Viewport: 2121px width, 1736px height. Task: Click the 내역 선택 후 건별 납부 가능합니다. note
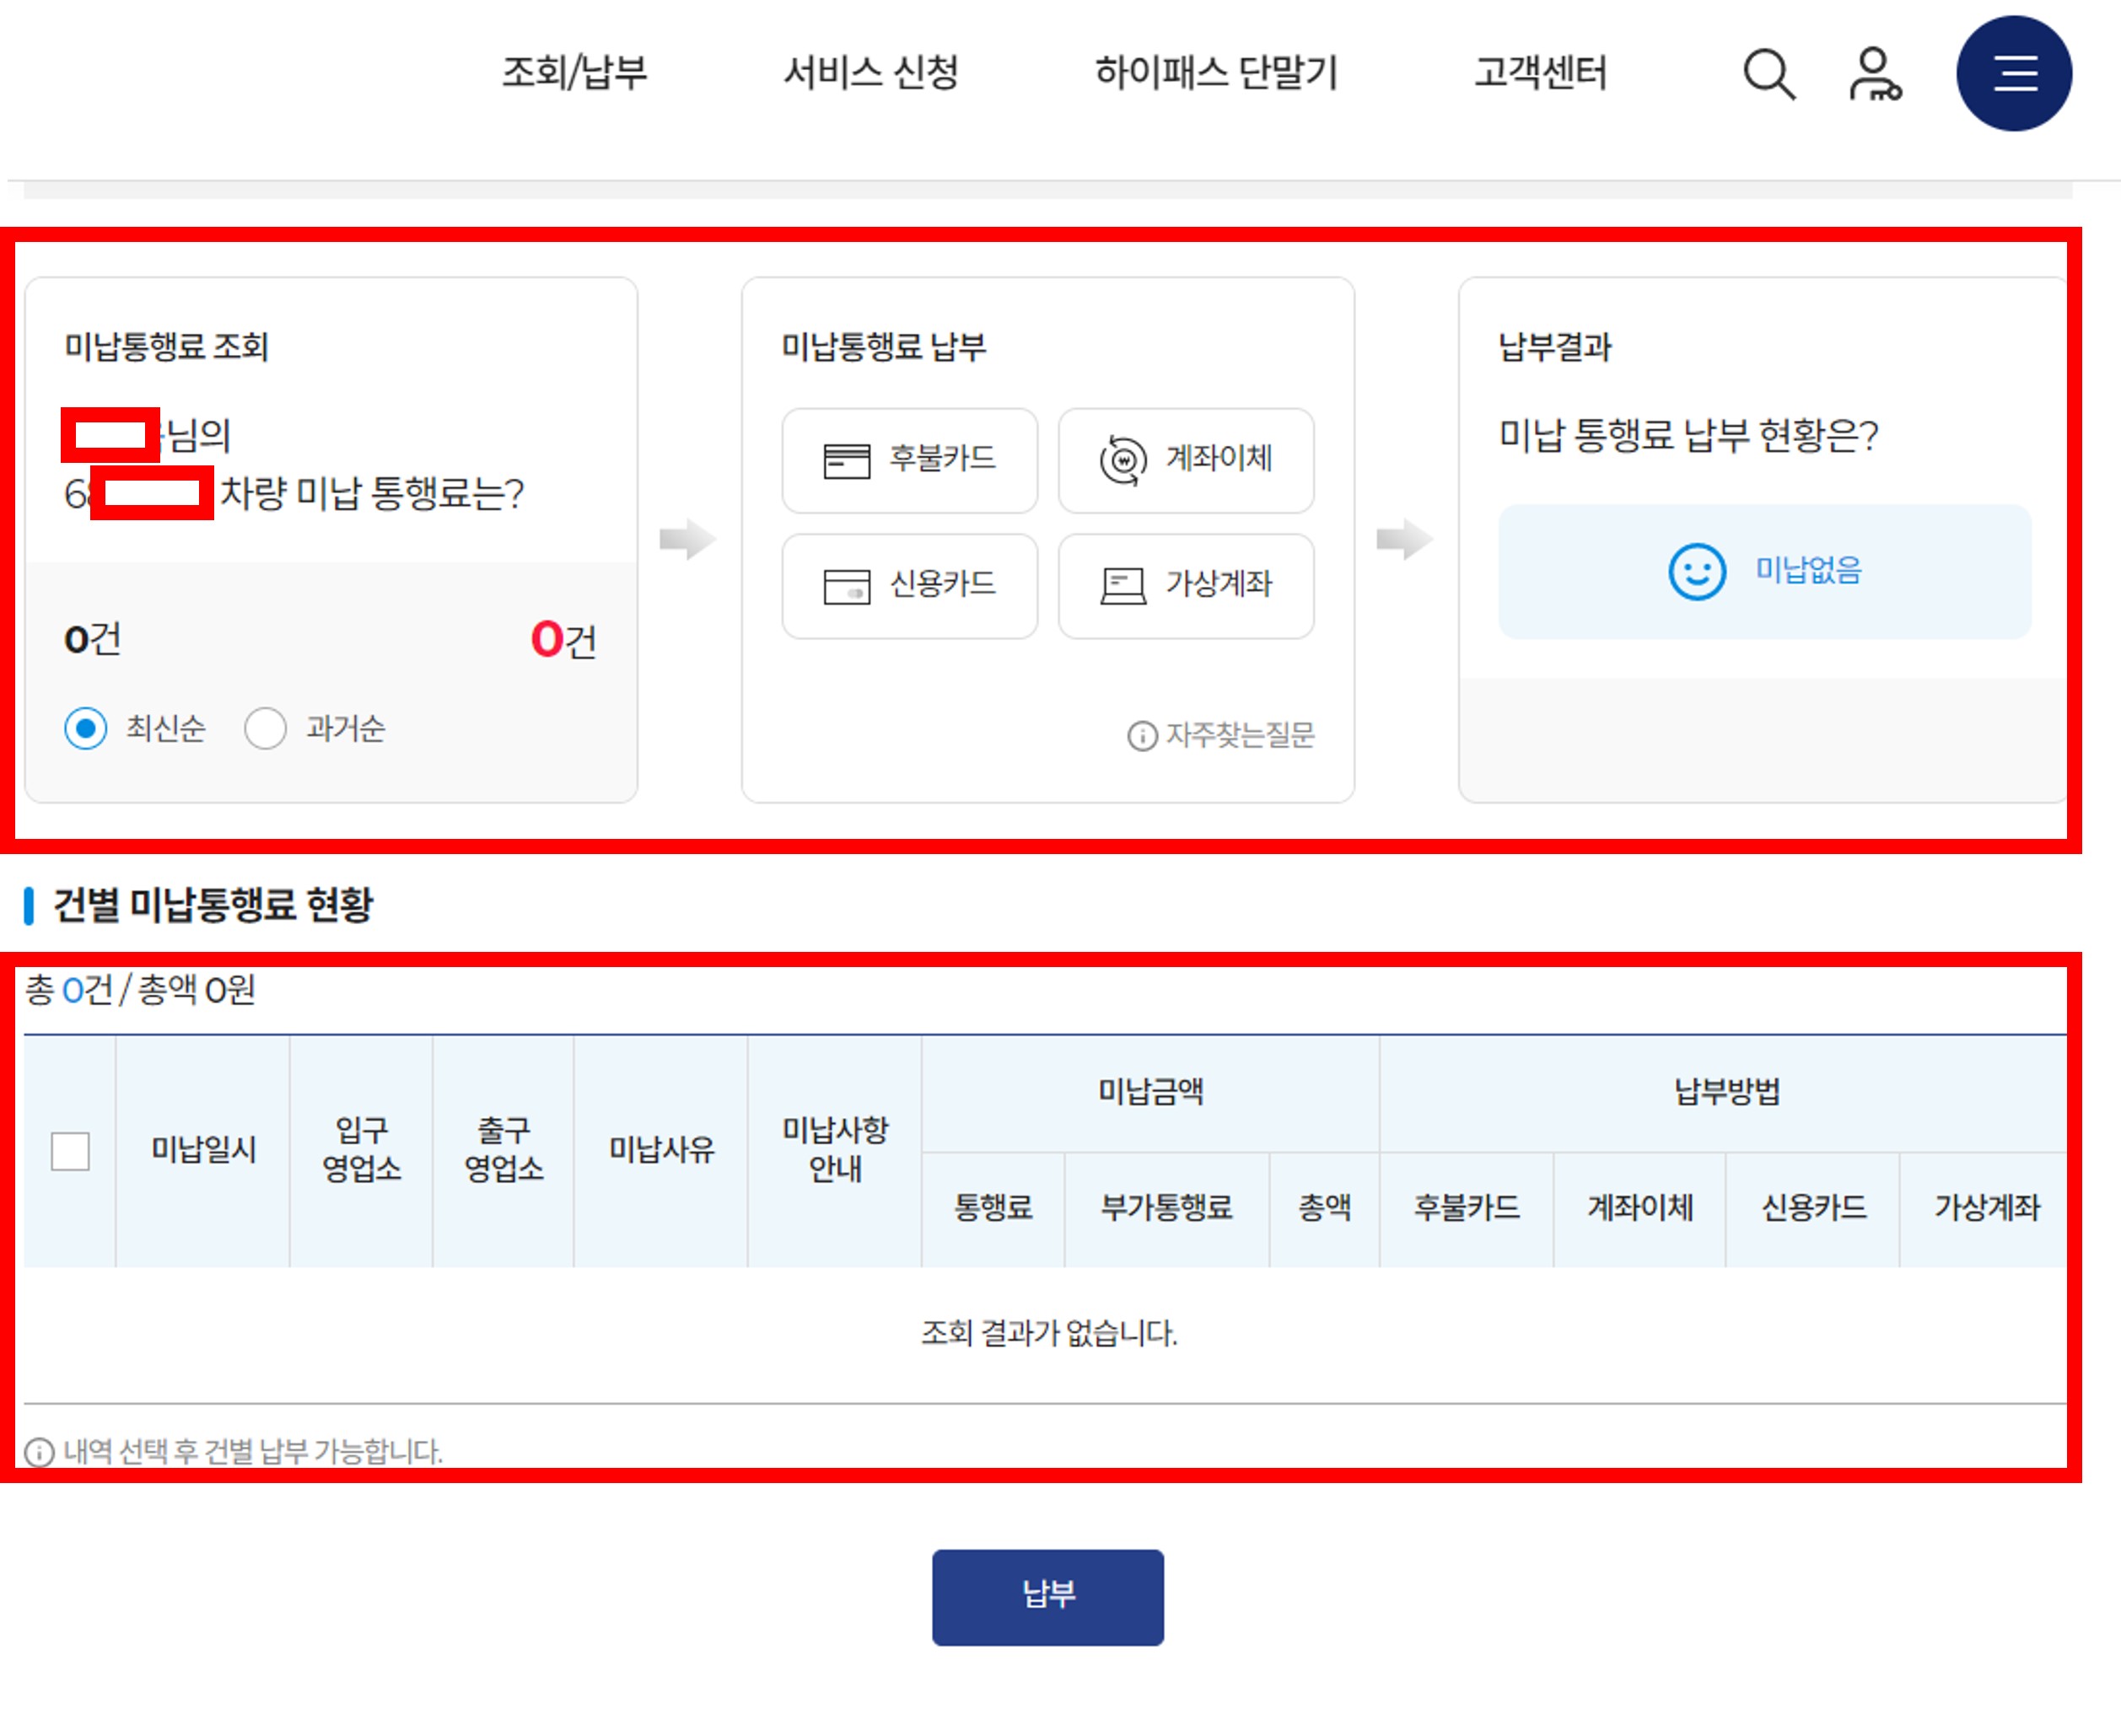(x=252, y=1452)
